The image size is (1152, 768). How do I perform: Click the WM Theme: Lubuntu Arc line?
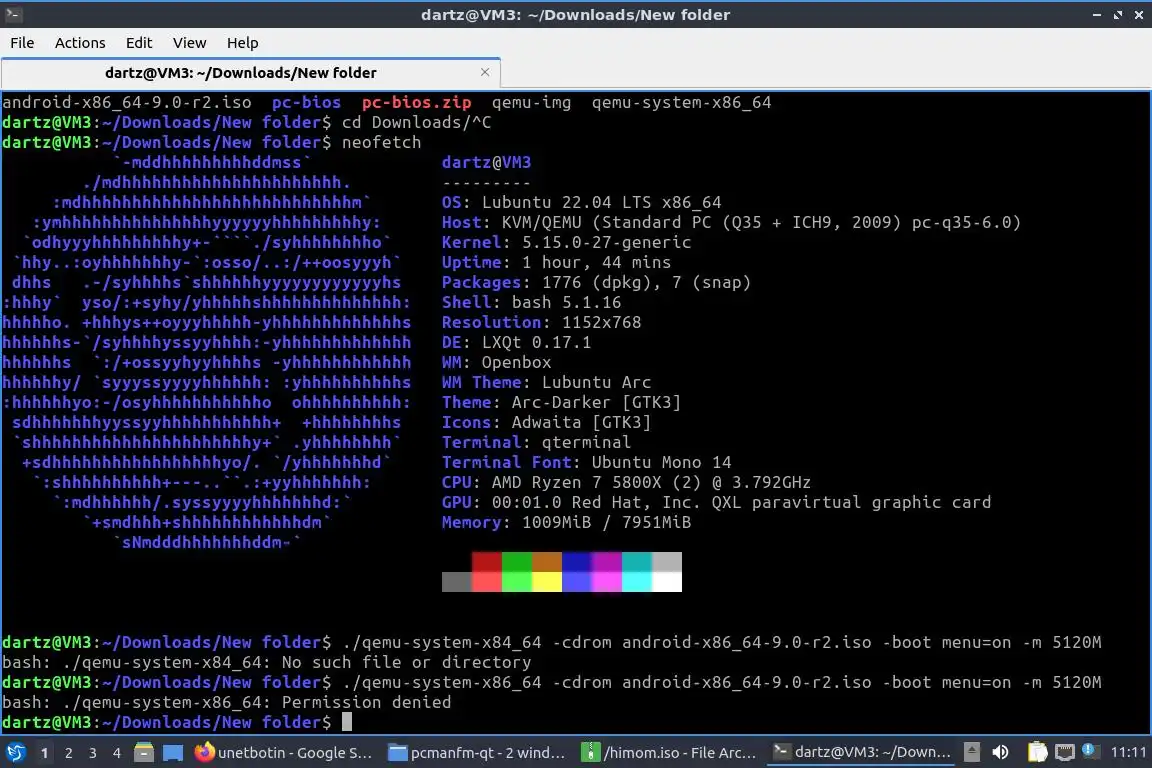click(x=546, y=382)
